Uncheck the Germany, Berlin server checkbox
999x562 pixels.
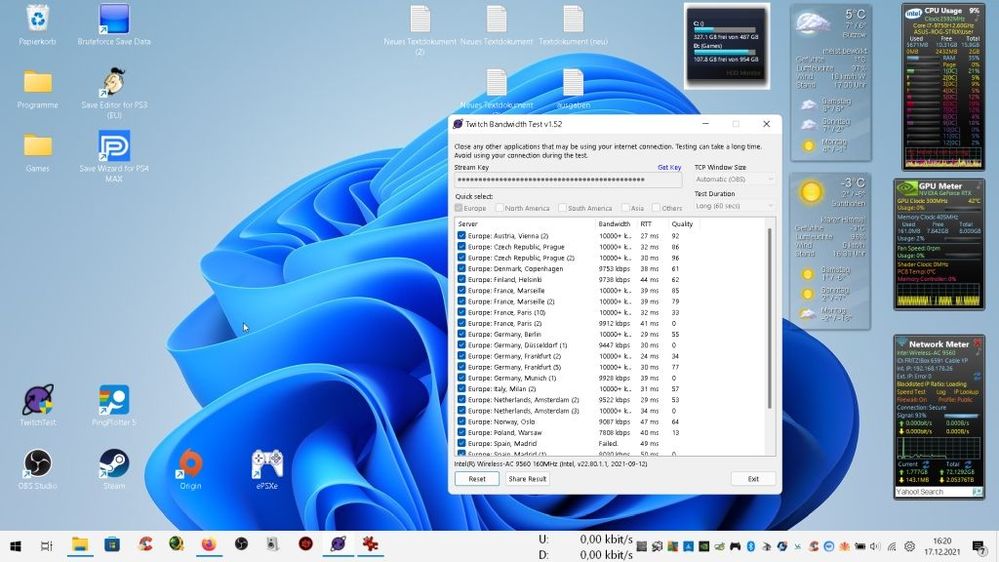[x=462, y=334]
